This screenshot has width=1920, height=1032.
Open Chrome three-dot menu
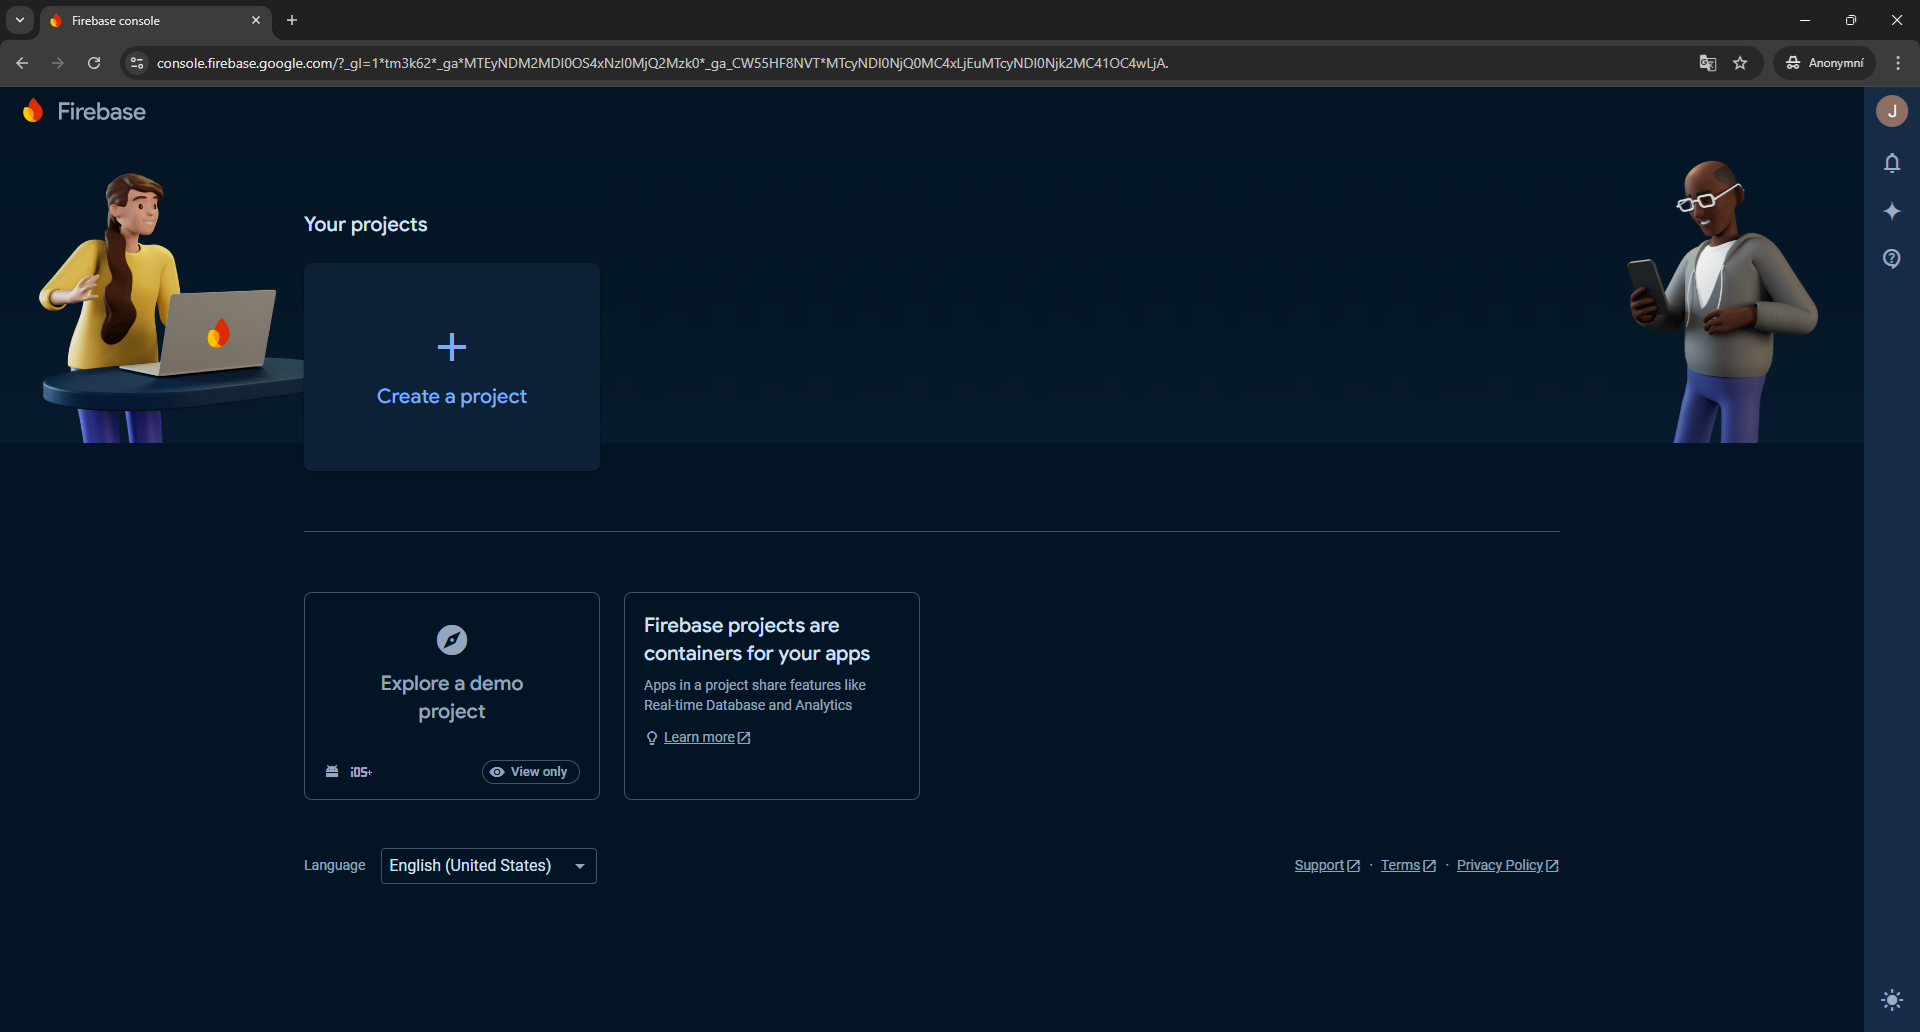1898,63
